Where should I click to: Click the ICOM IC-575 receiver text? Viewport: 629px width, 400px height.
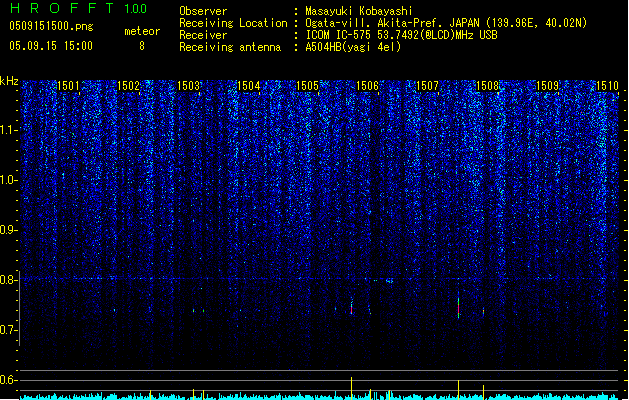(x=401, y=35)
